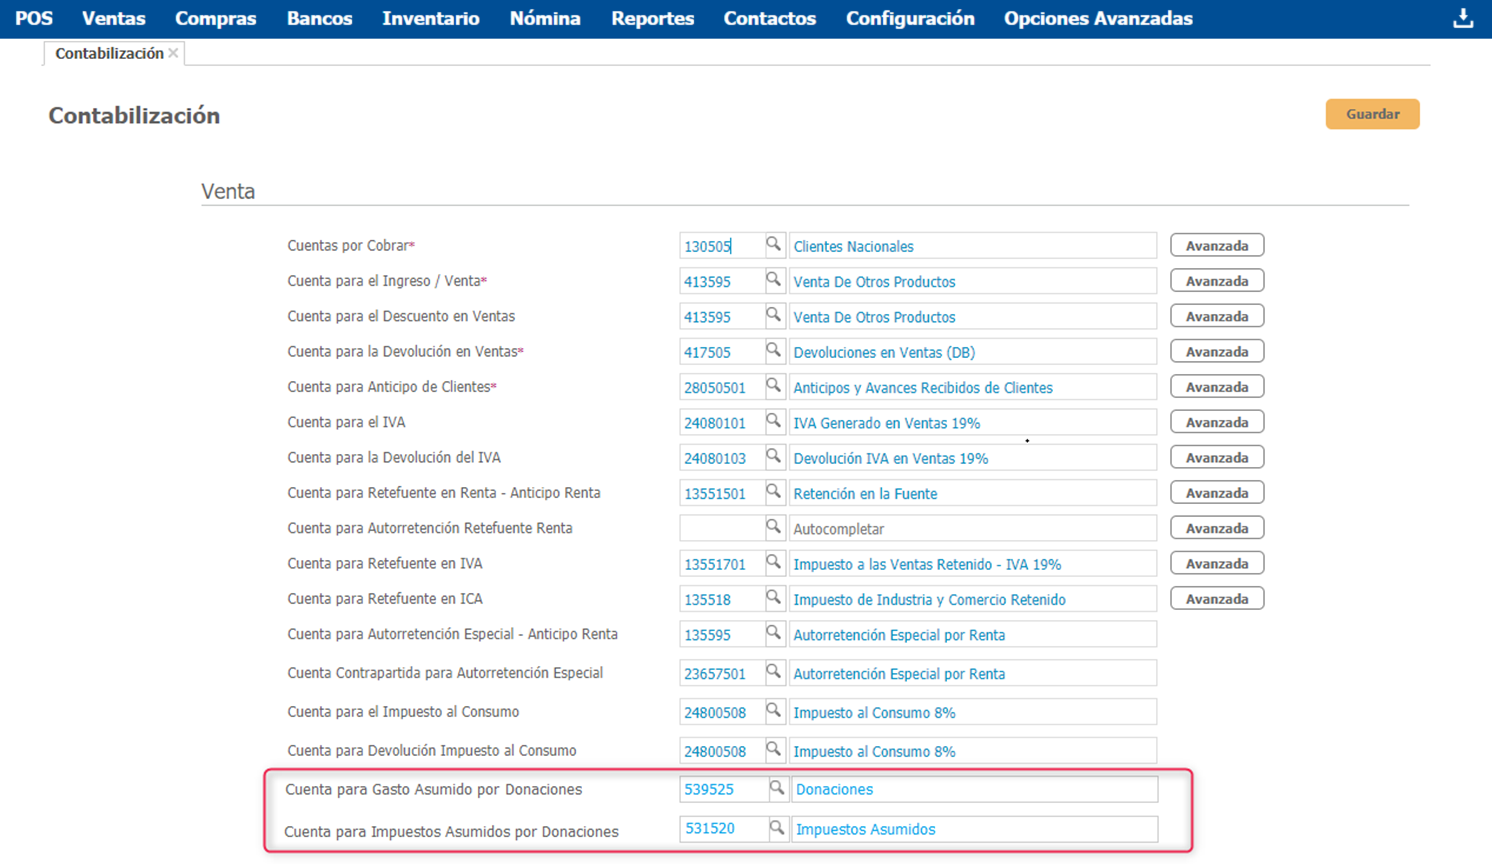
Task: Click the Clientes Nacionales account name field
Action: pos(971,246)
